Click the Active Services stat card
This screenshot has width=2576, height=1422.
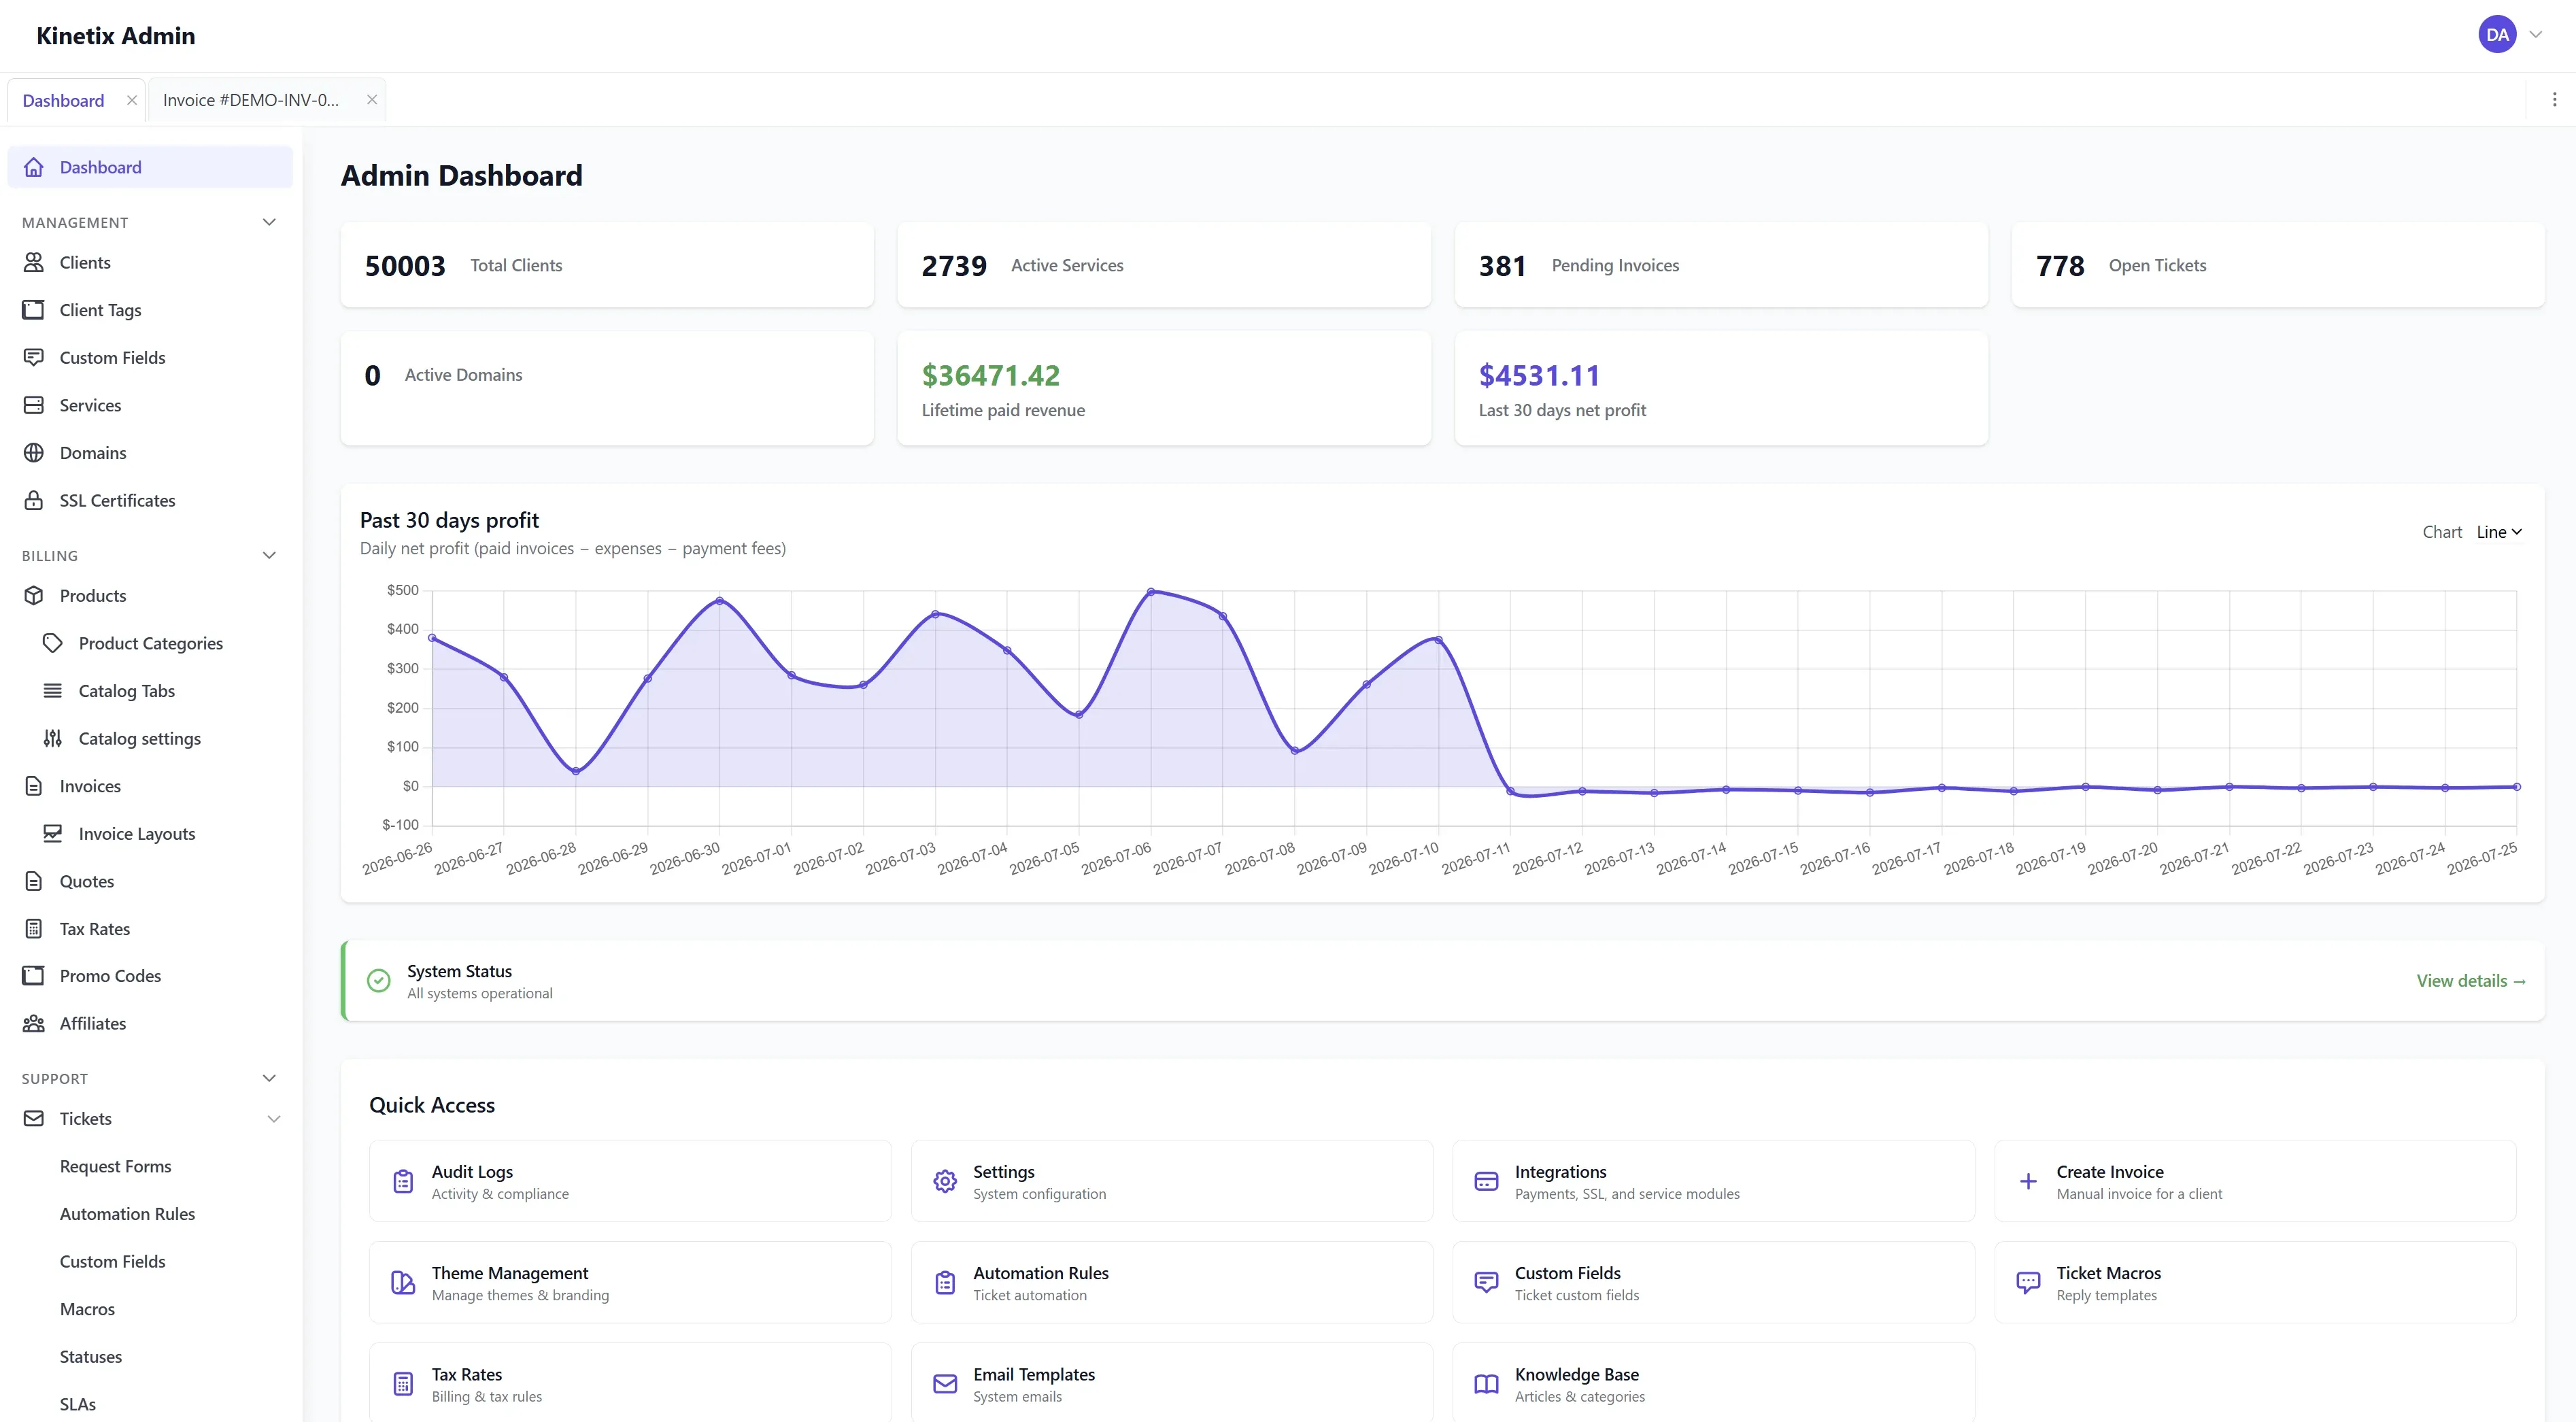[x=1164, y=265]
